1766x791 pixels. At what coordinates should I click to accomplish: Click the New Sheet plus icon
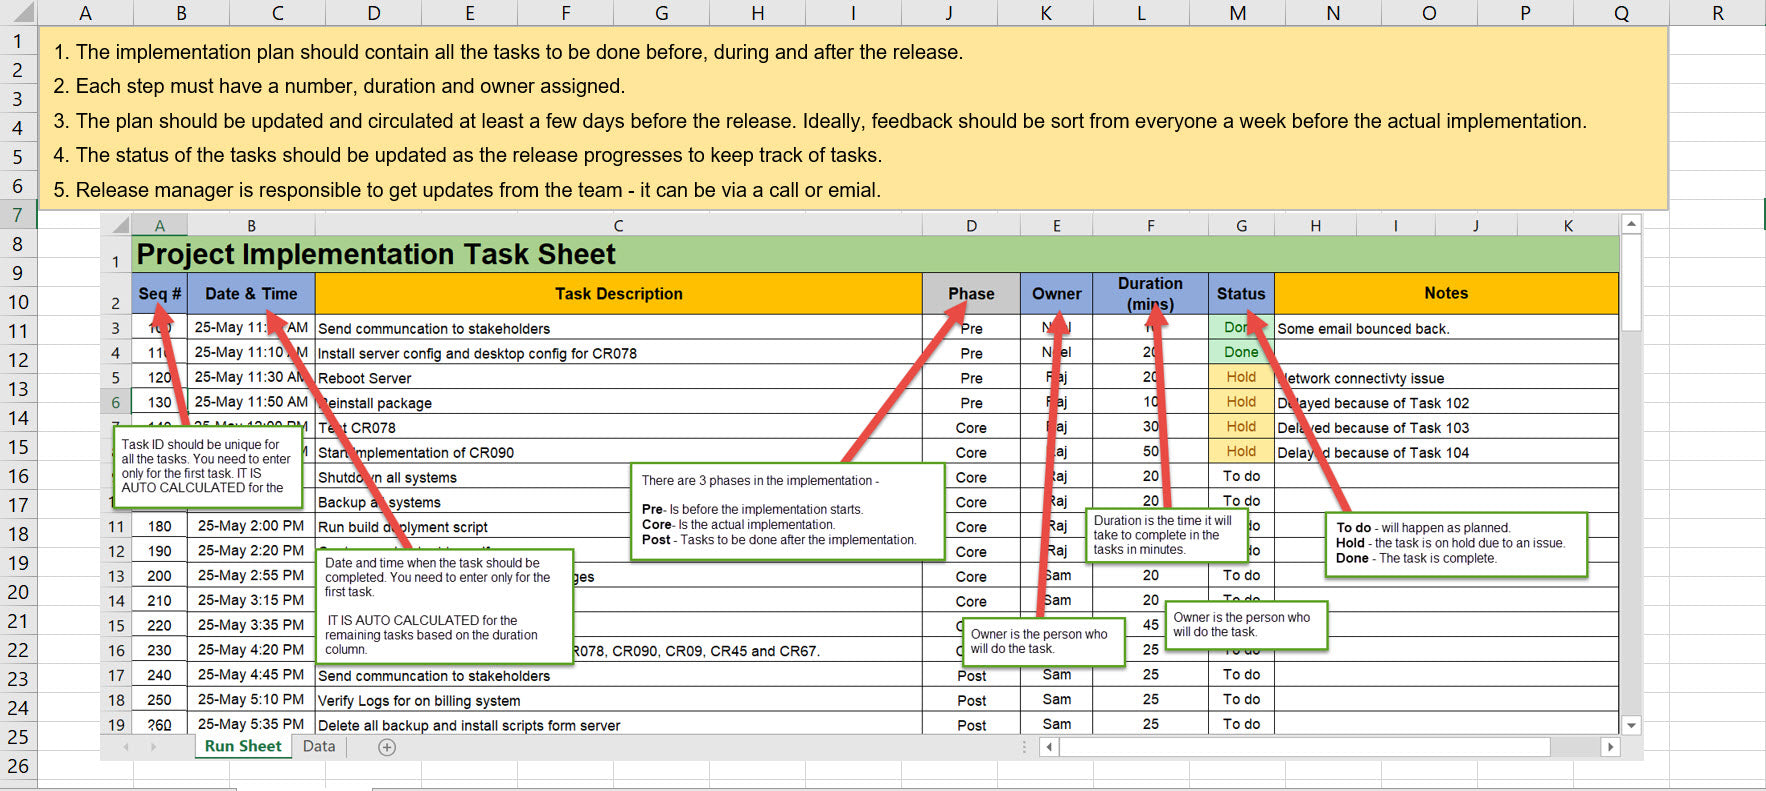point(387,747)
